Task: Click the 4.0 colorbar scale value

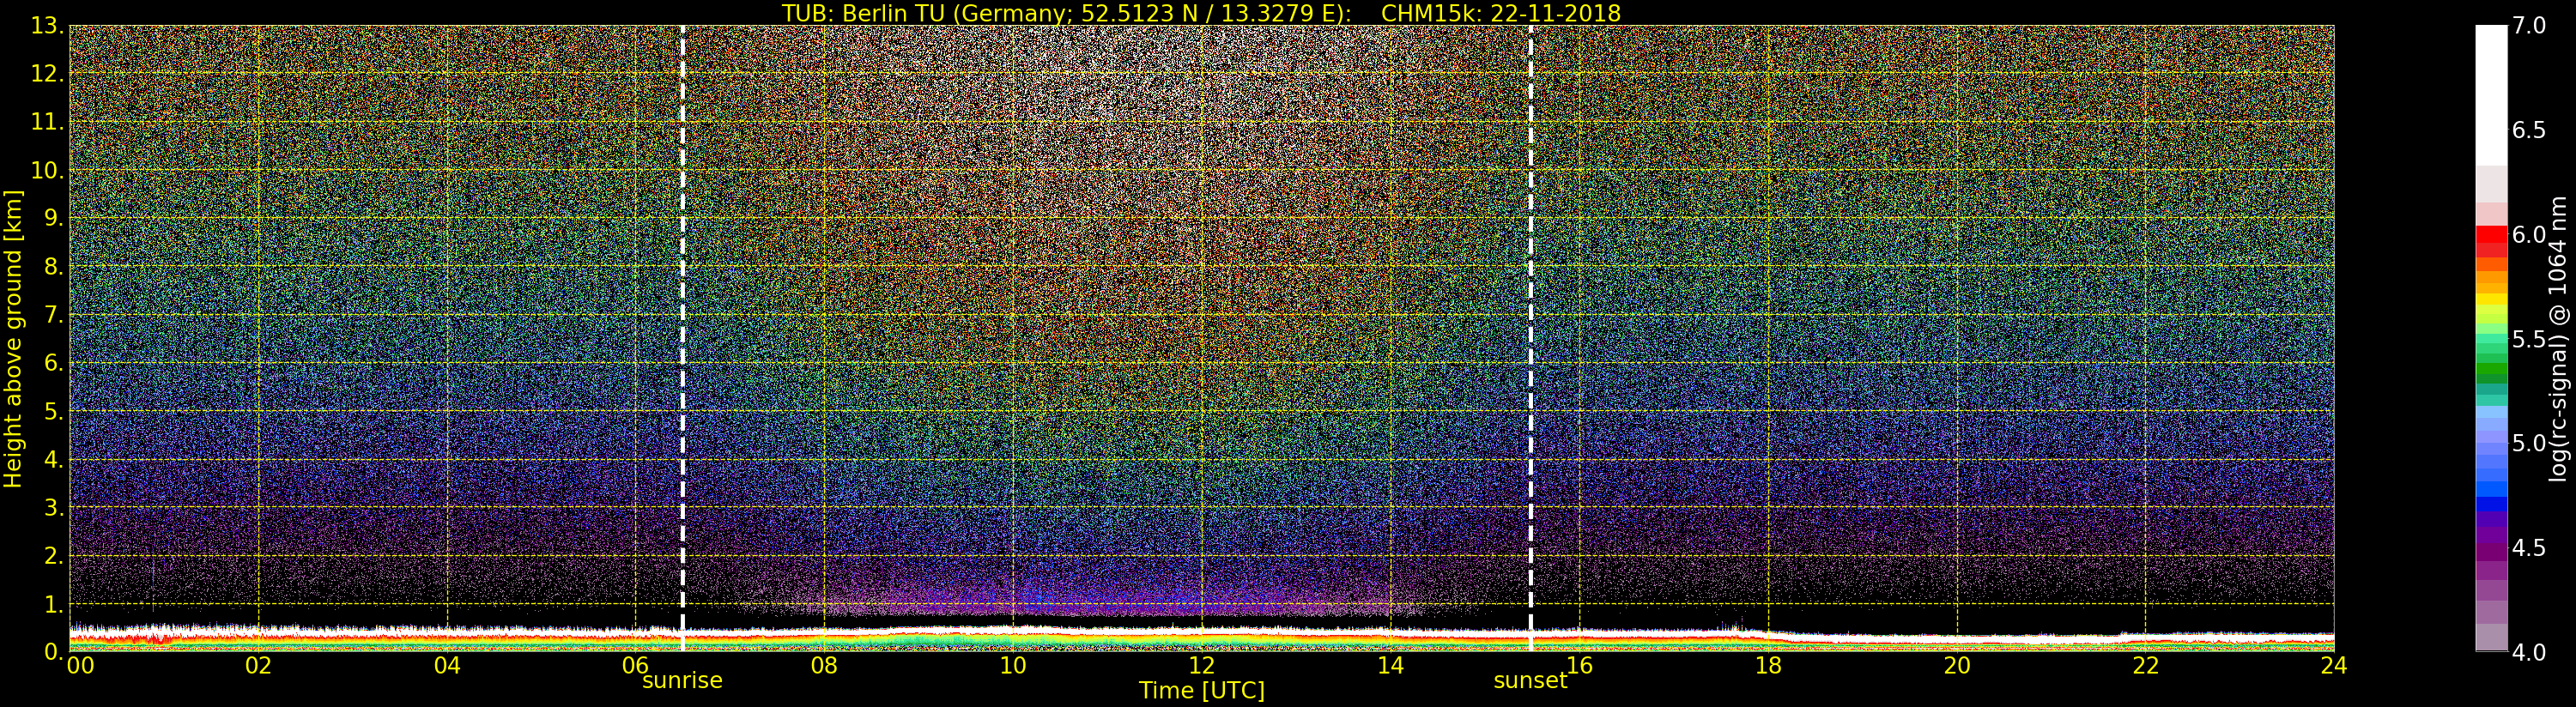Action: [2528, 652]
